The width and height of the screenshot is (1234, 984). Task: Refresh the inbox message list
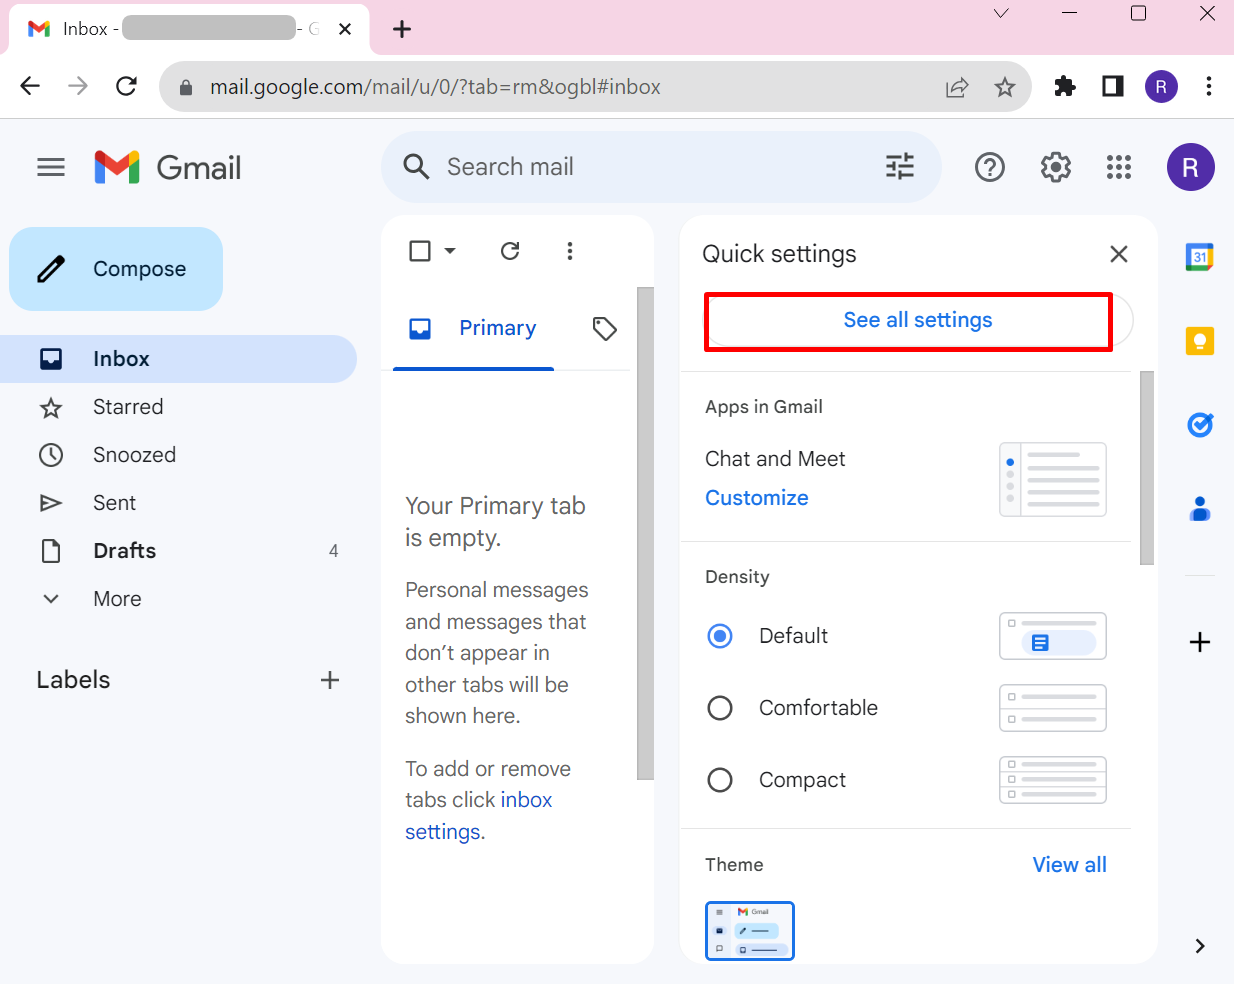click(510, 251)
